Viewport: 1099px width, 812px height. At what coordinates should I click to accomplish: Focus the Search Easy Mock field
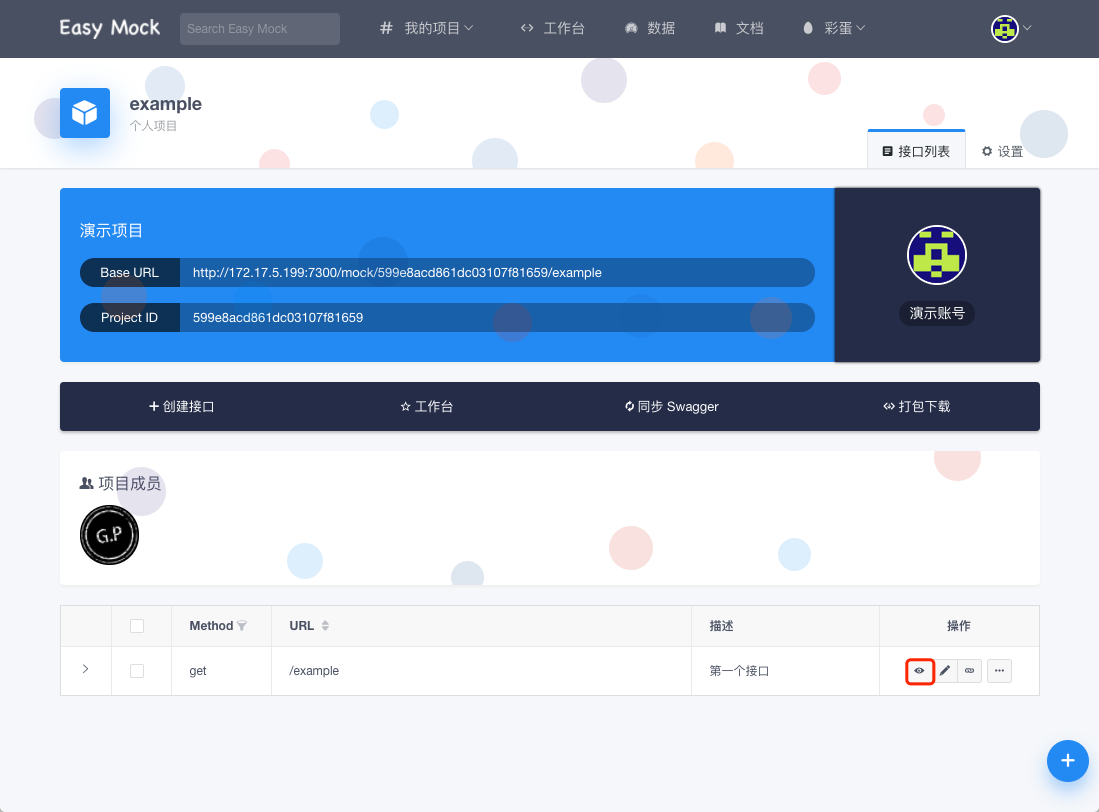pyautogui.click(x=260, y=29)
